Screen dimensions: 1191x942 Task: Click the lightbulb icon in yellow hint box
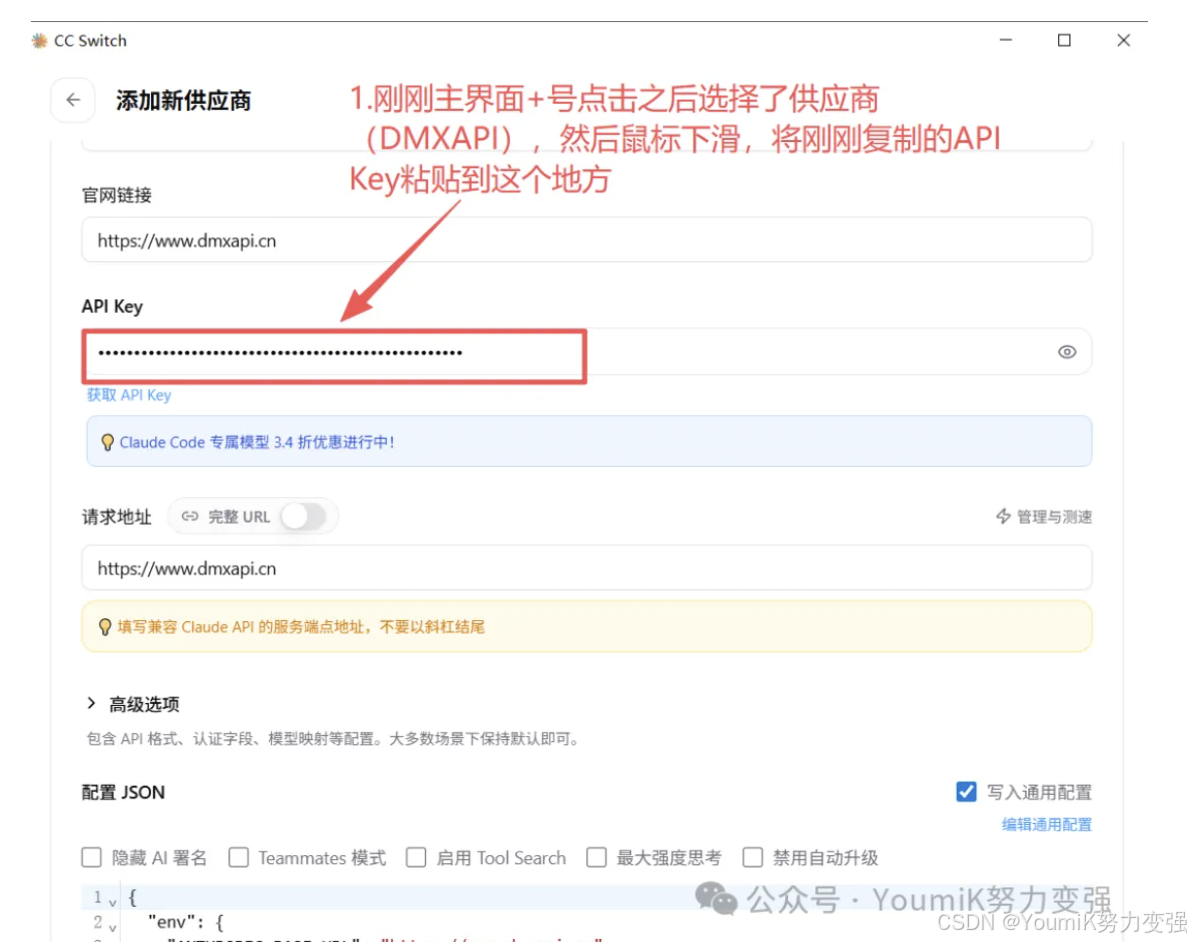105,627
